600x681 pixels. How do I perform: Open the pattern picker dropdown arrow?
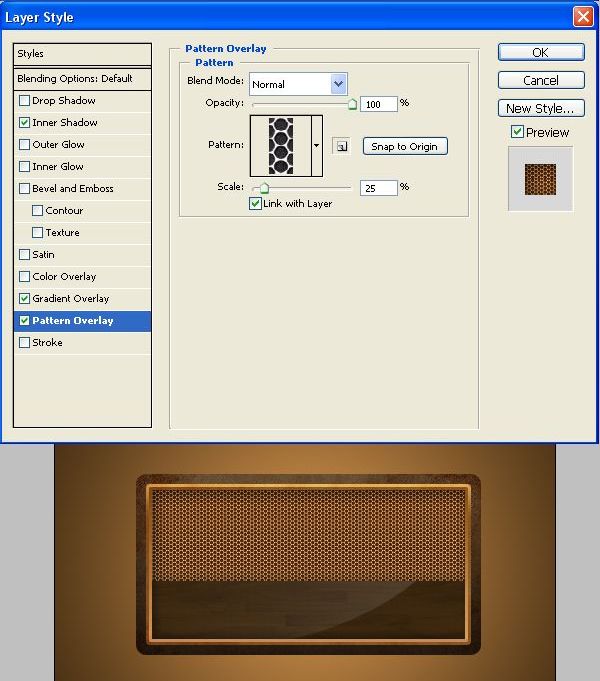point(317,146)
